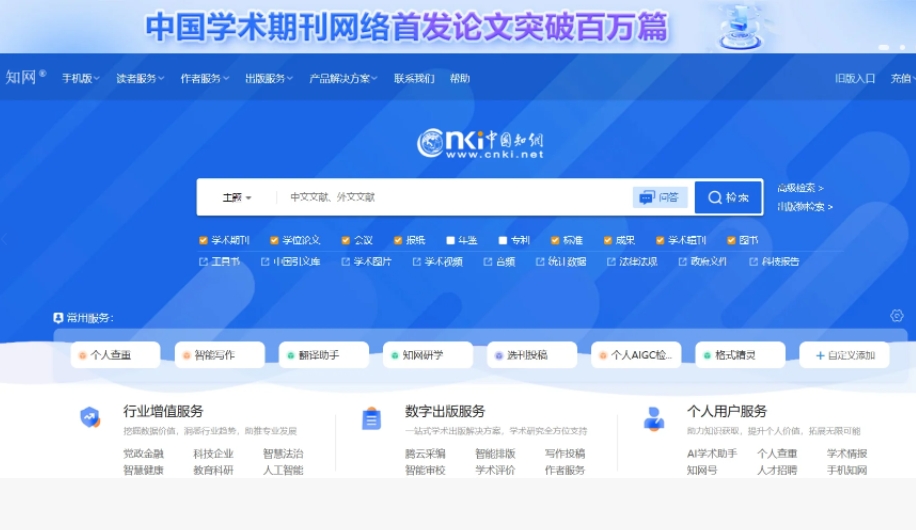
Task: Open the 政府文件 external link
Action: coord(703,262)
